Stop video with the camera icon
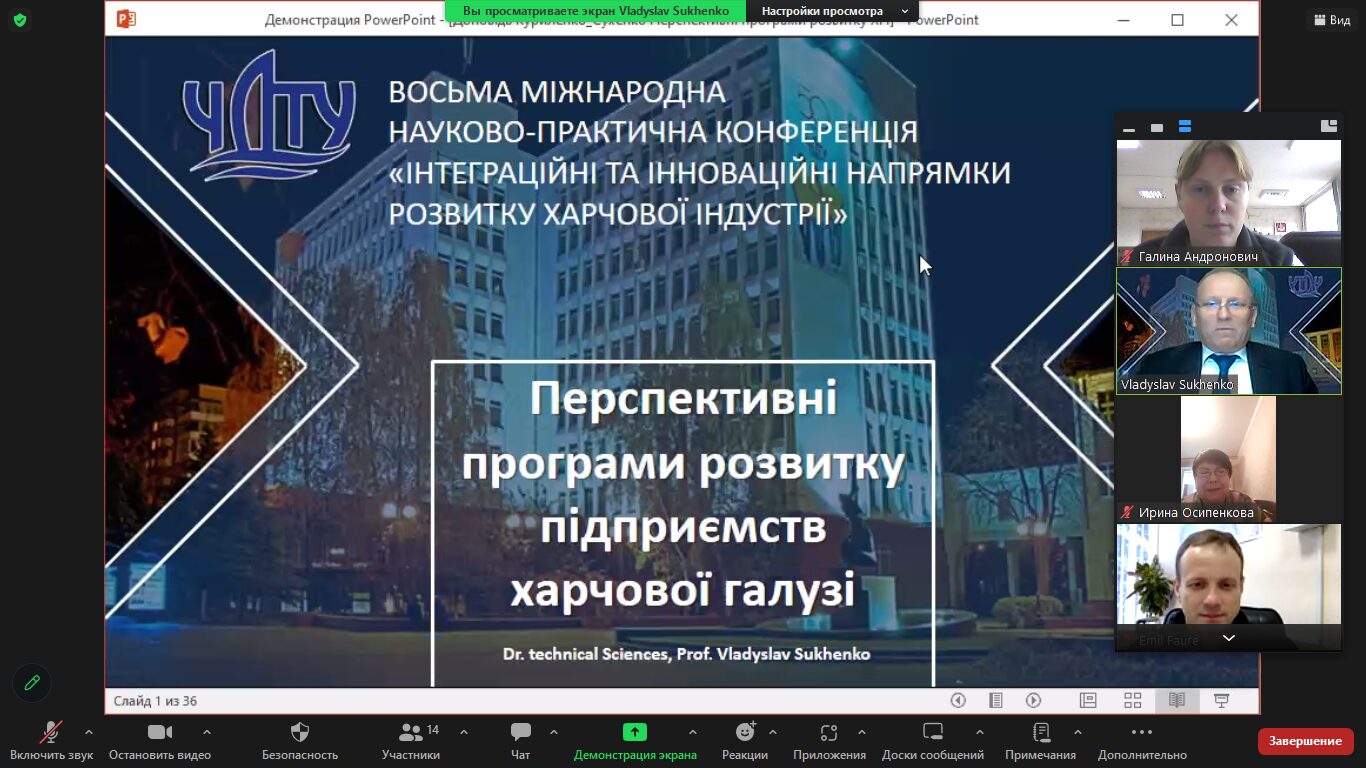 tap(160, 732)
